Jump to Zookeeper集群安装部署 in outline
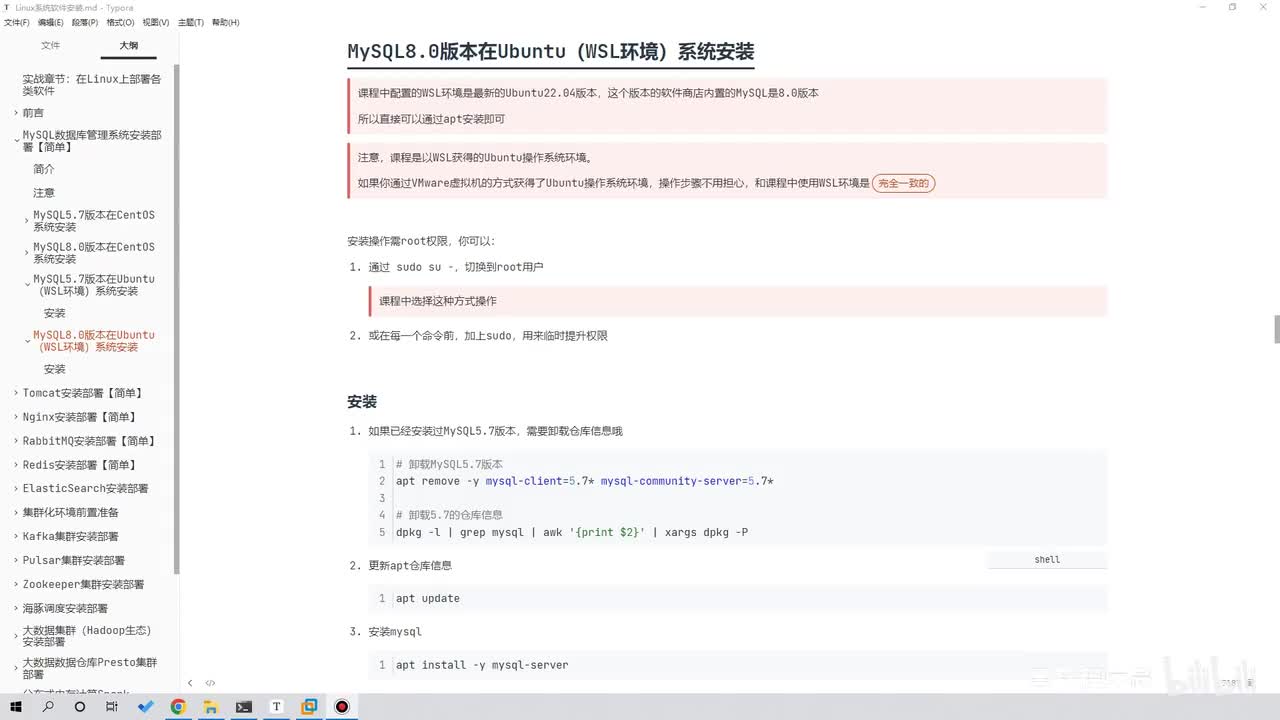1280x720 pixels. tap(83, 585)
